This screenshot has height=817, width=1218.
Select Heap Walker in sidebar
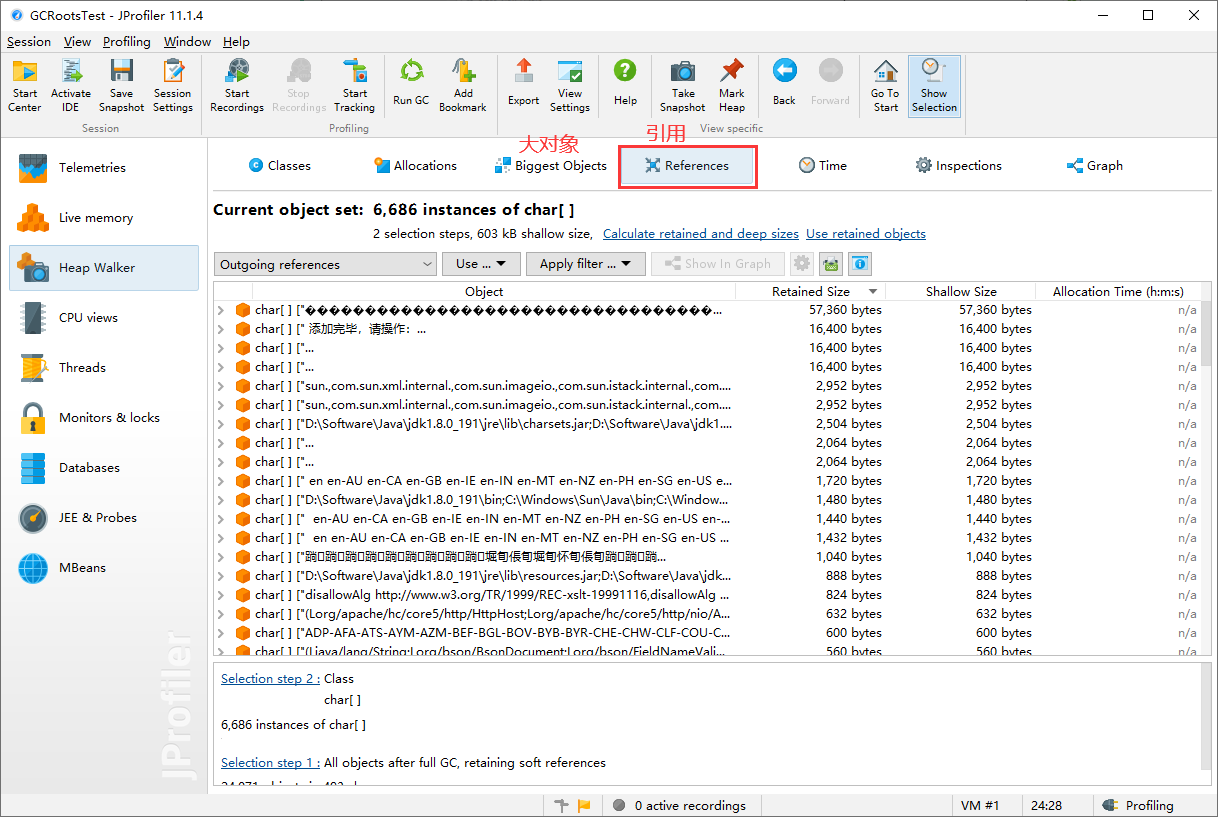click(104, 268)
